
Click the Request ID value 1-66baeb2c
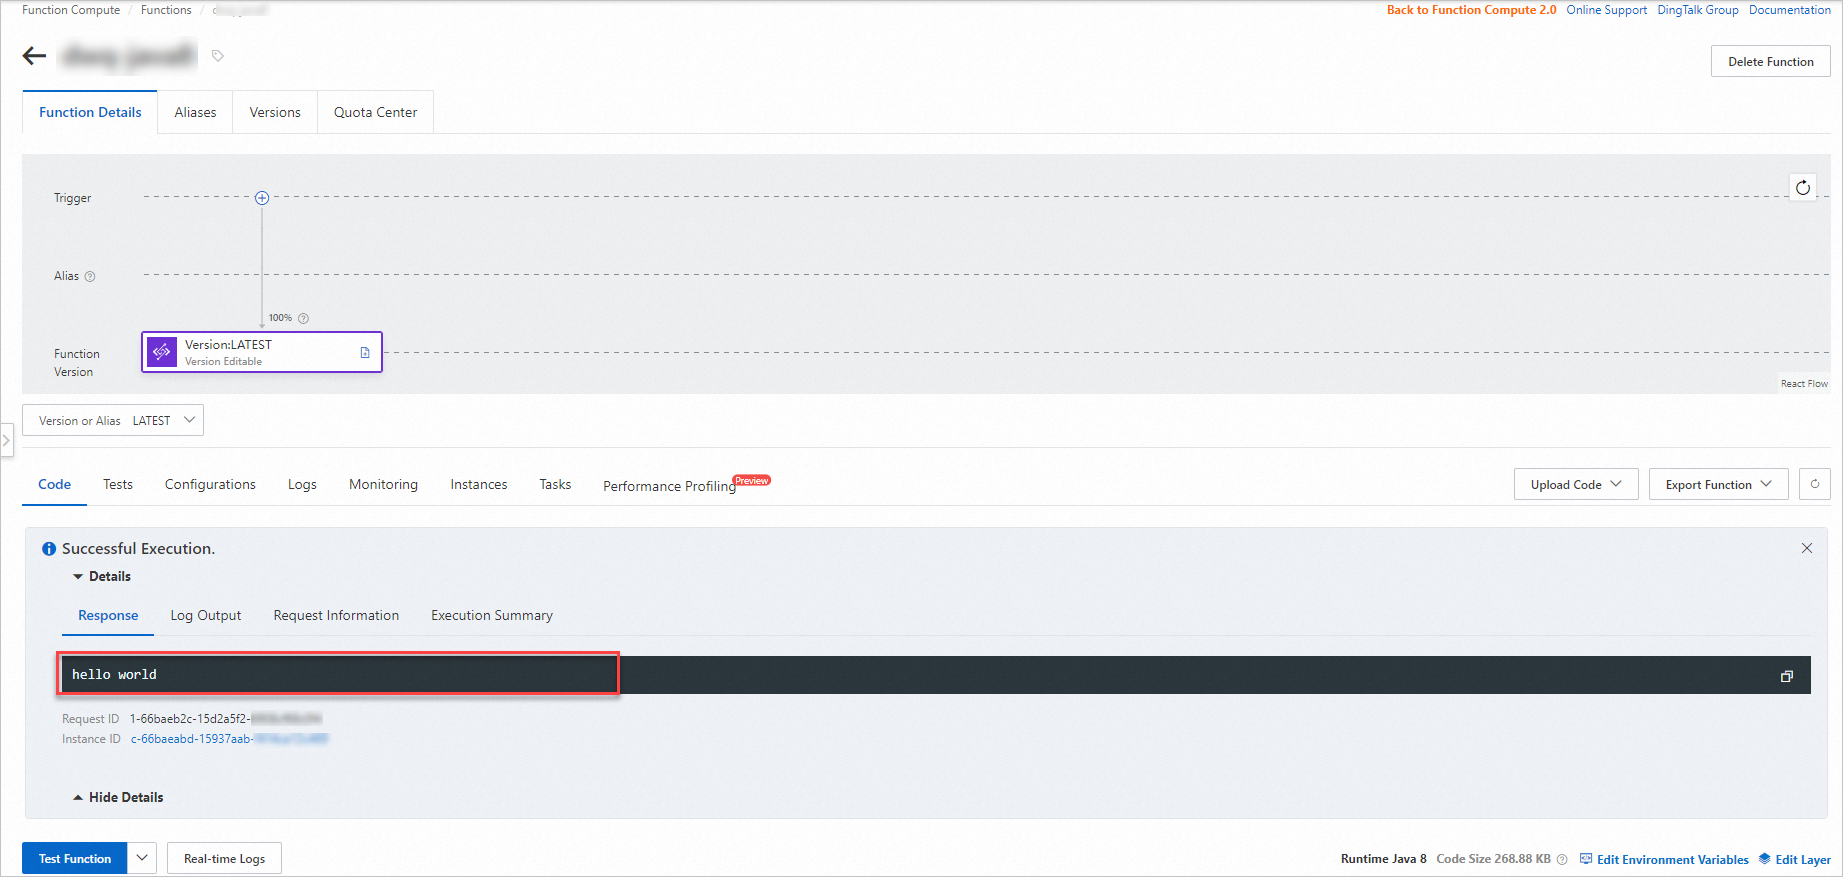pos(225,719)
